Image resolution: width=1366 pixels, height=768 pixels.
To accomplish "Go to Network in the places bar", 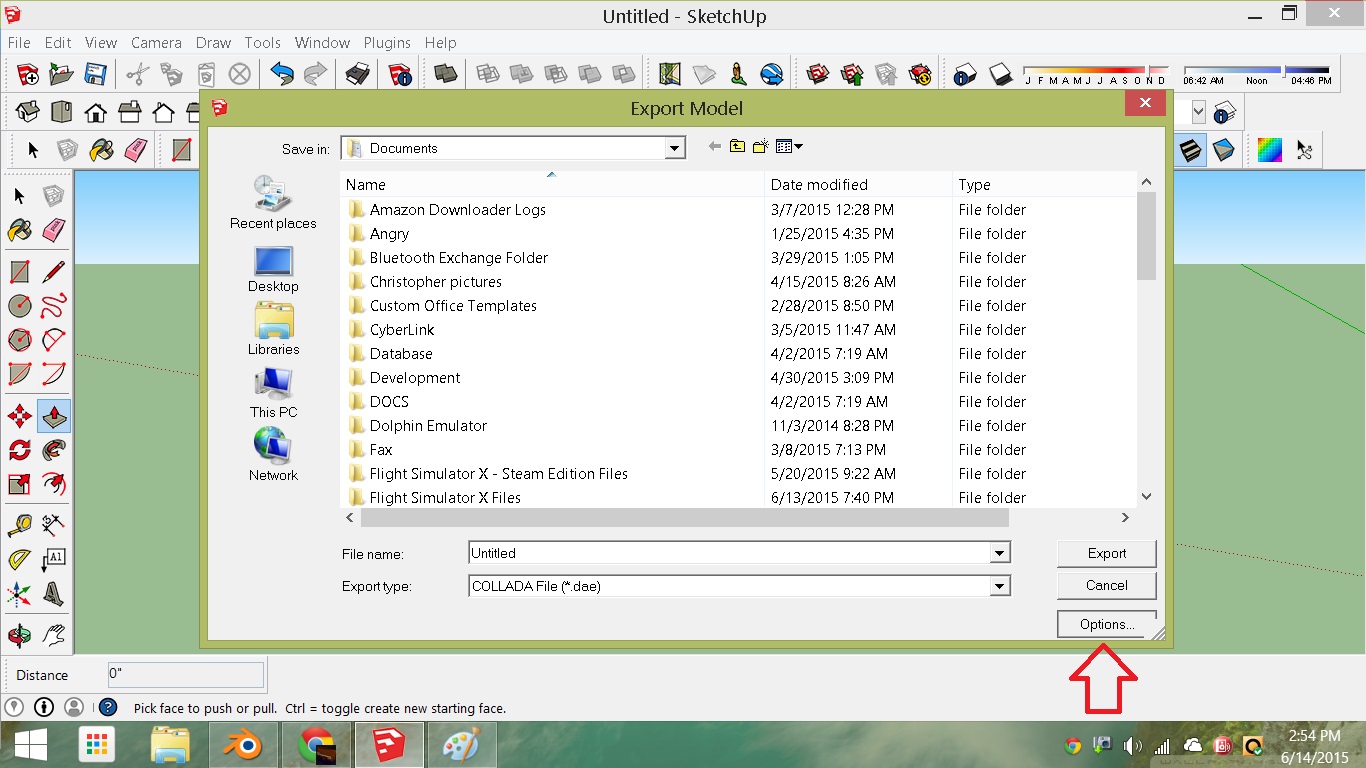I will pos(273,456).
